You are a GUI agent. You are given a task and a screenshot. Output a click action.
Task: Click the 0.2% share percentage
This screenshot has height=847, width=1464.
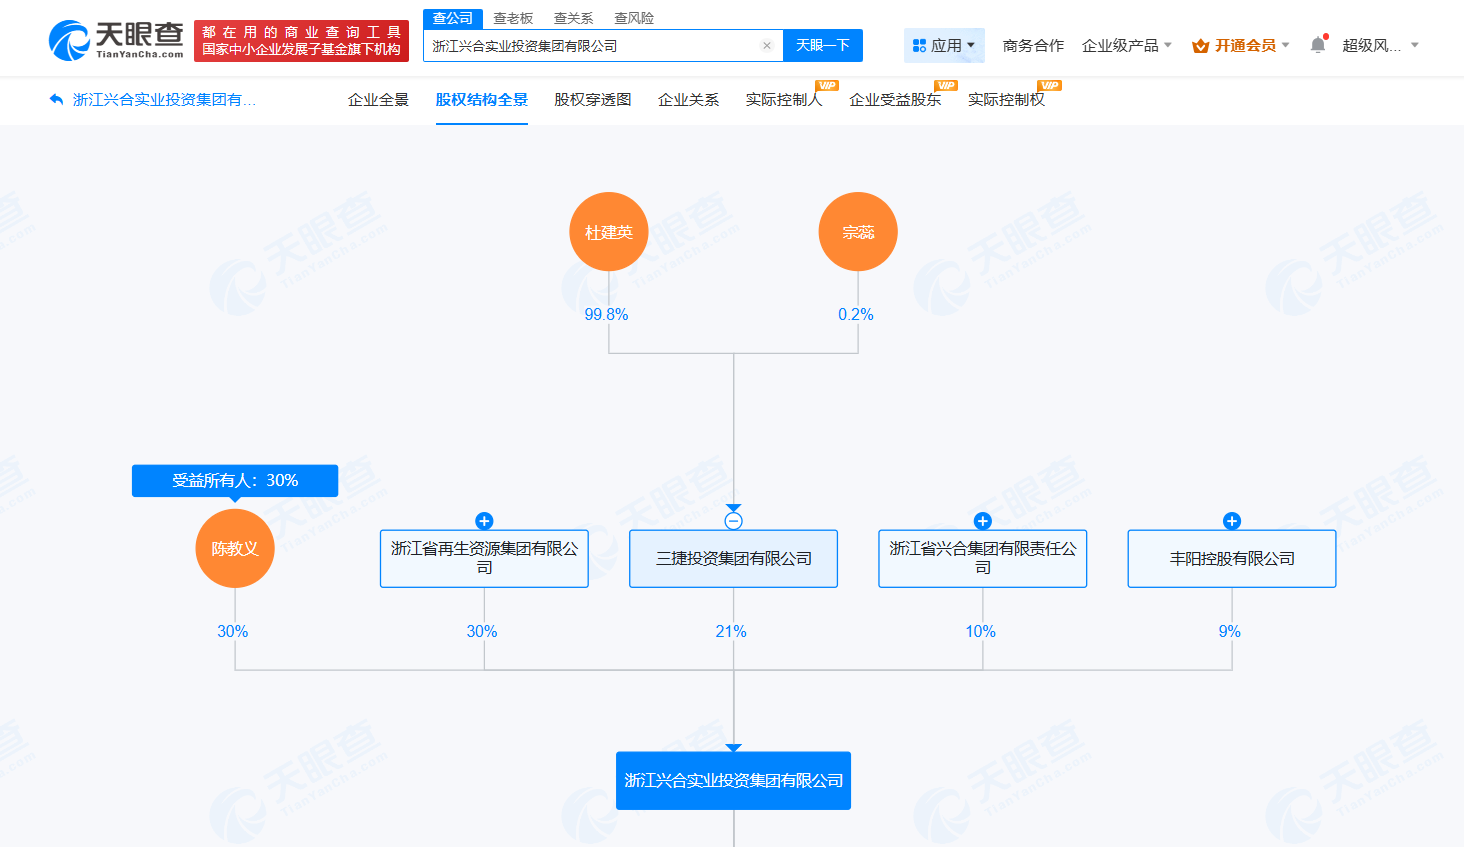(x=856, y=315)
